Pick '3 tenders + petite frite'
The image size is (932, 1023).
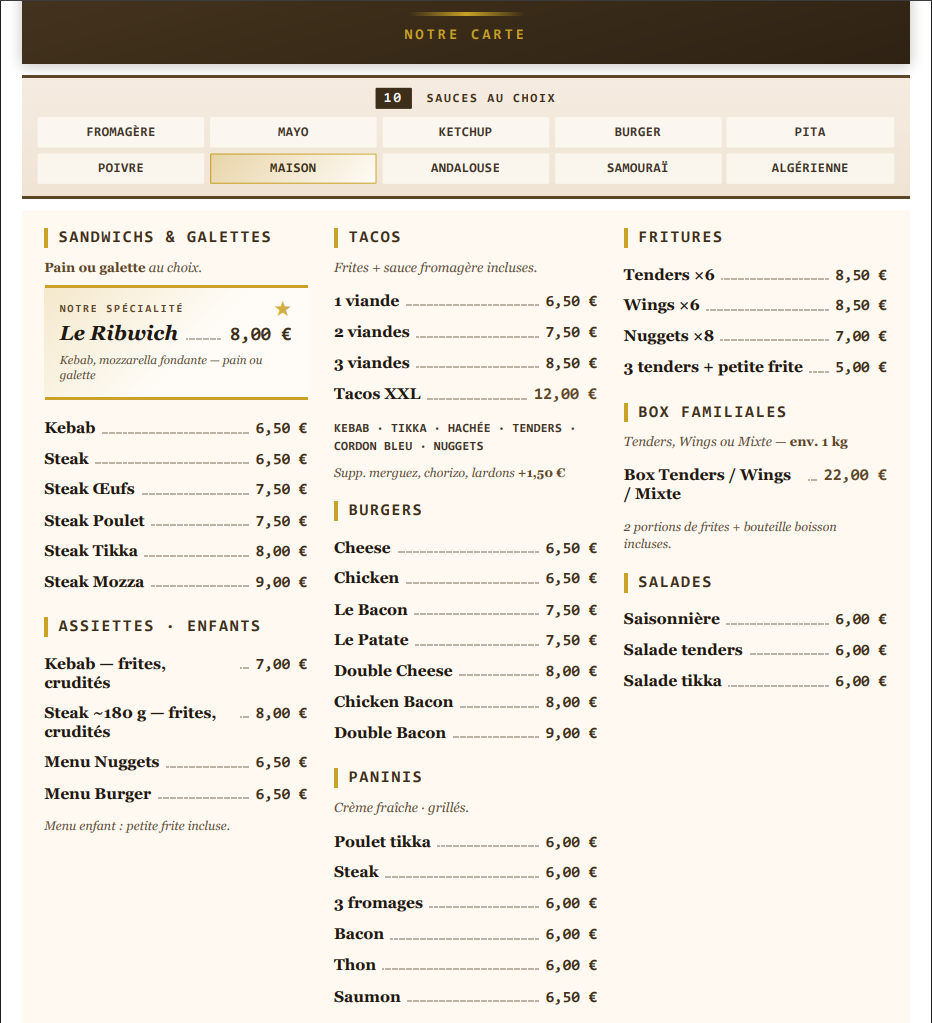pos(755,367)
